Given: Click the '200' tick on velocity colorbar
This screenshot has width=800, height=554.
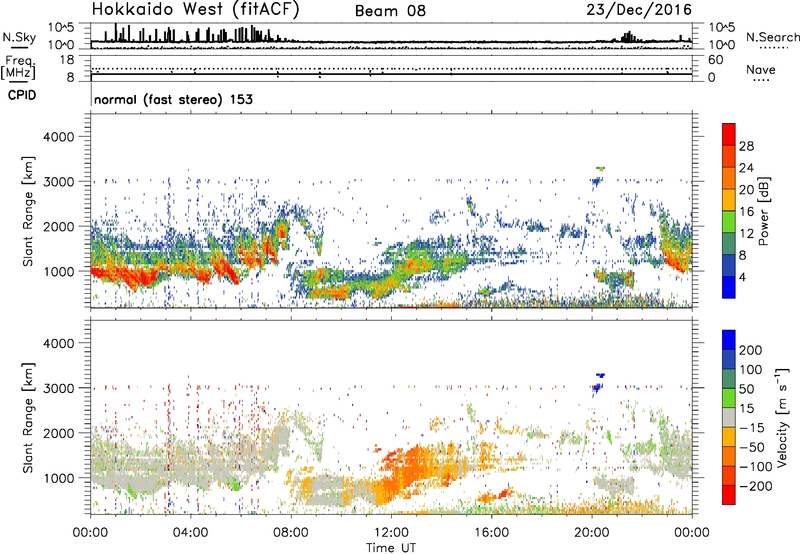Looking at the screenshot, I should 751,350.
